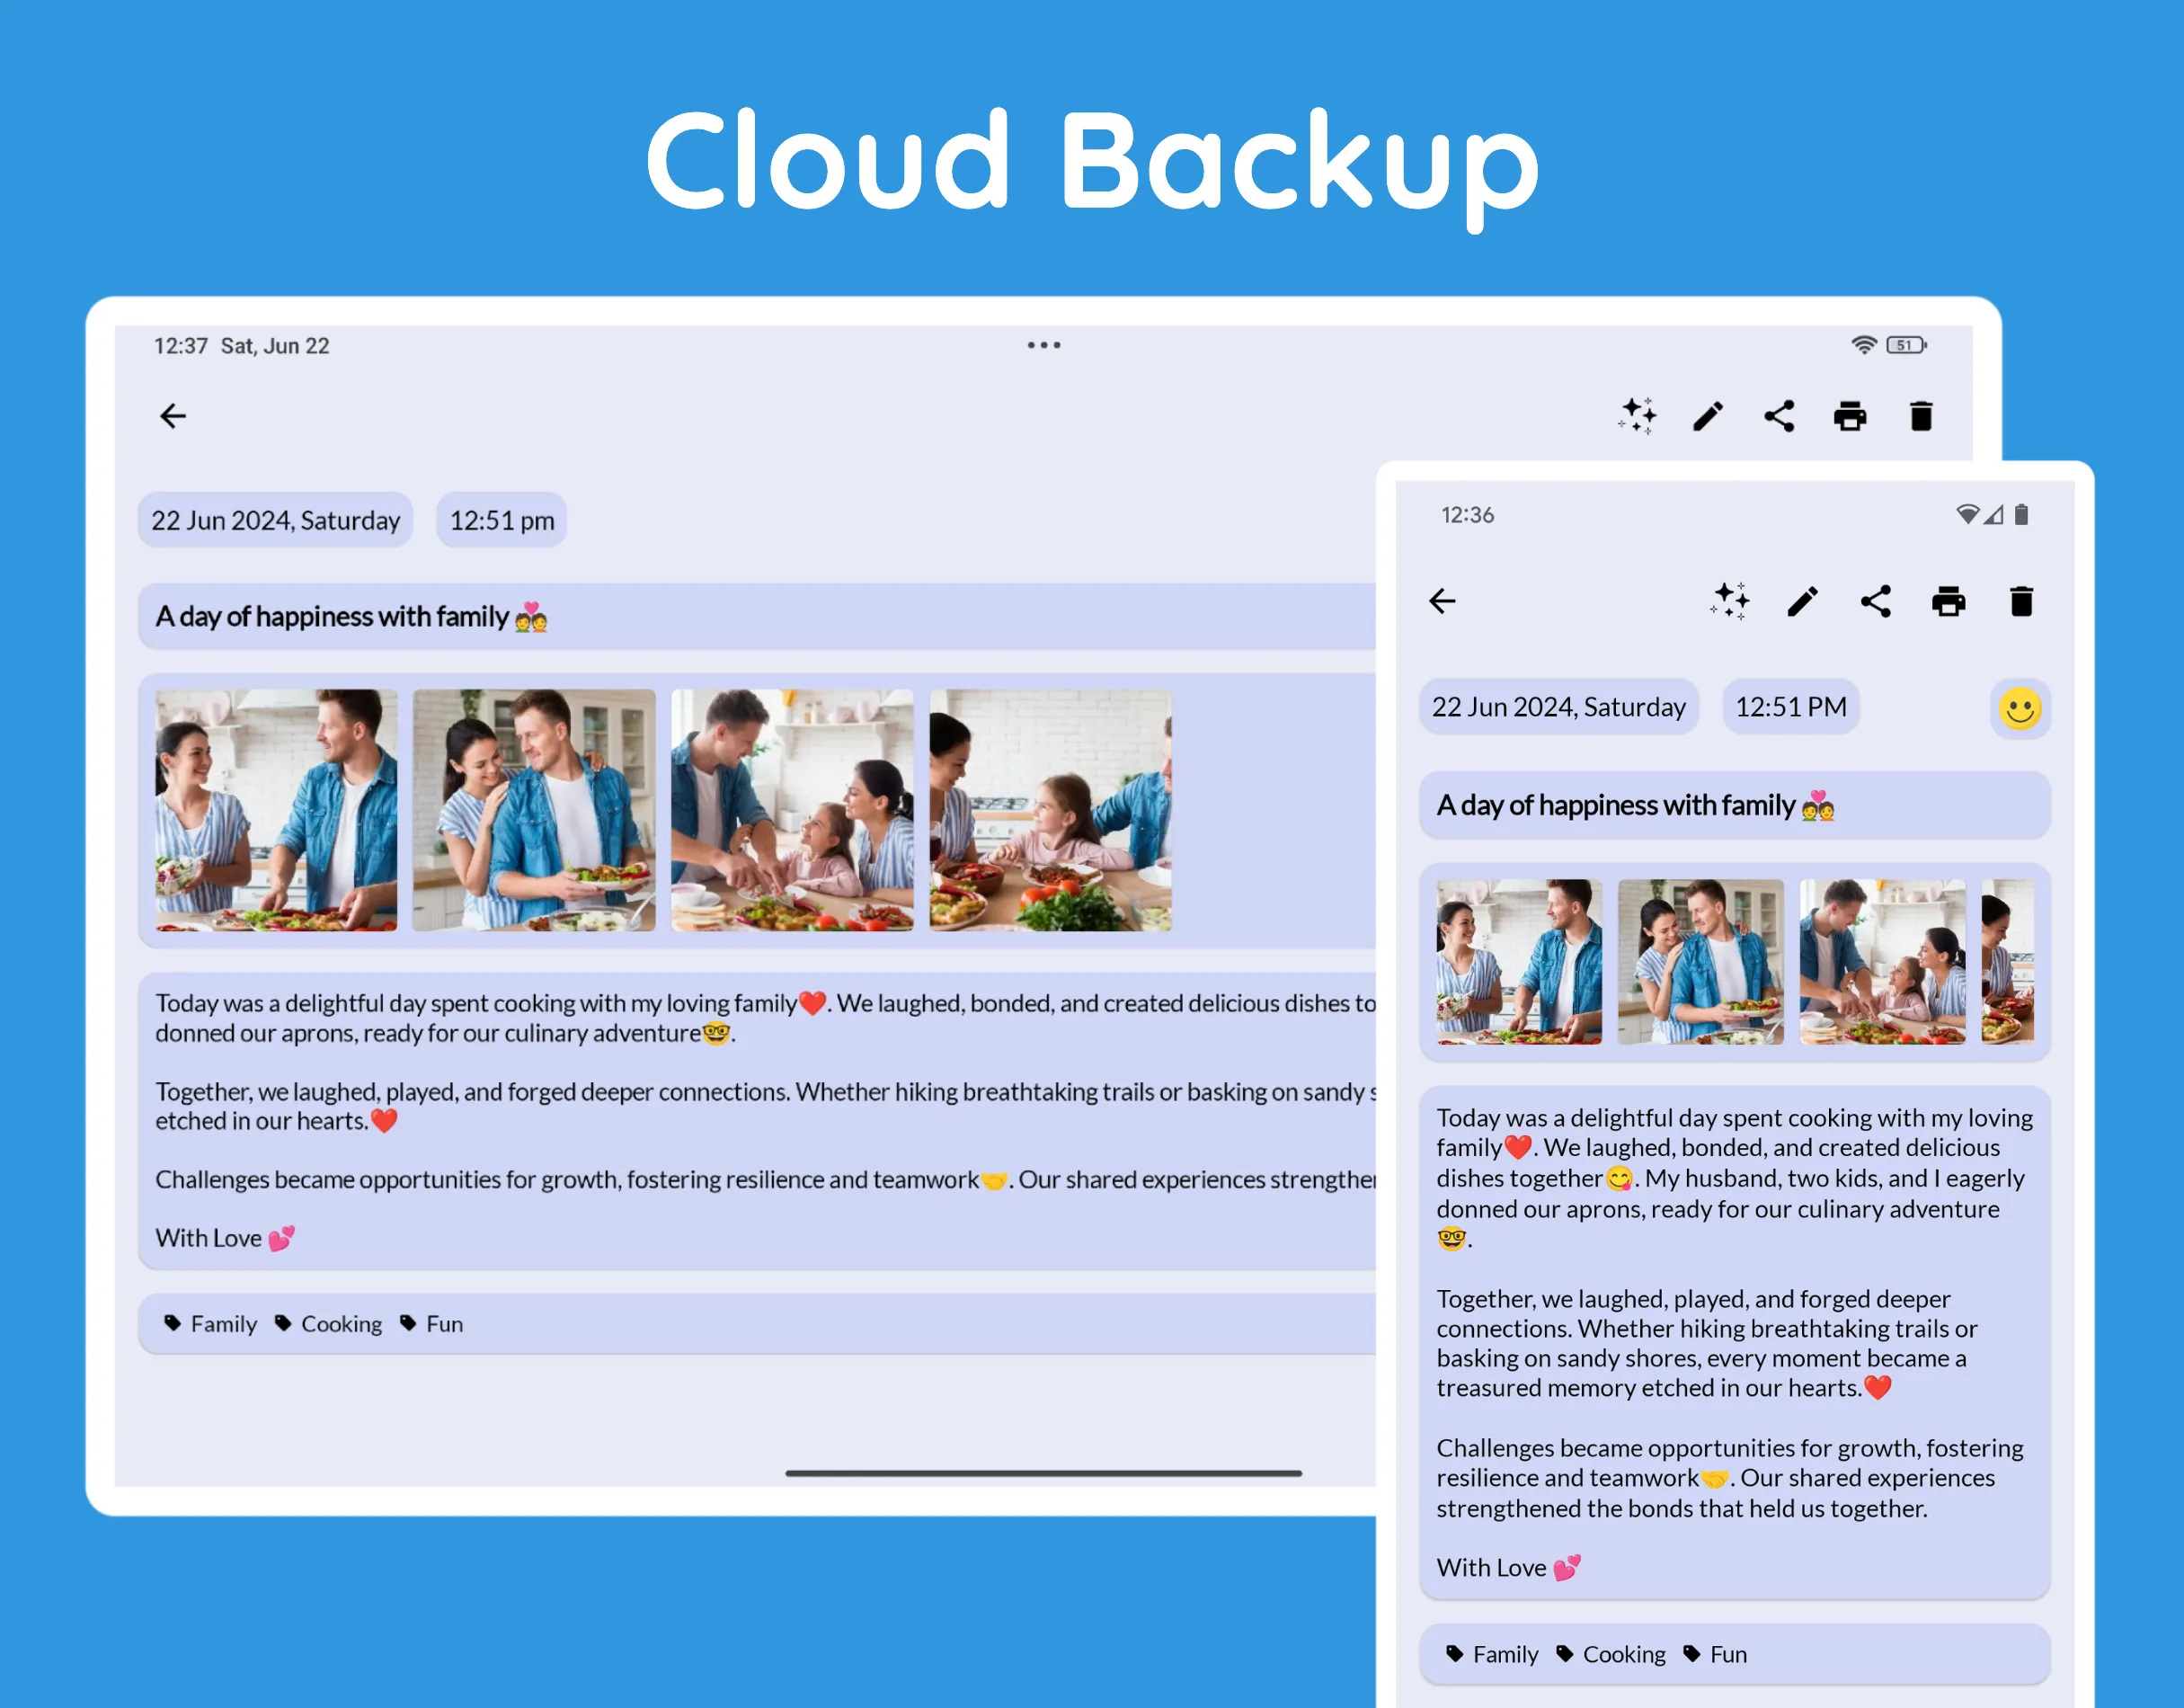This screenshot has width=2184, height=1708.
Task: Open tablet three-dot status menu
Action: pyautogui.click(x=1043, y=345)
